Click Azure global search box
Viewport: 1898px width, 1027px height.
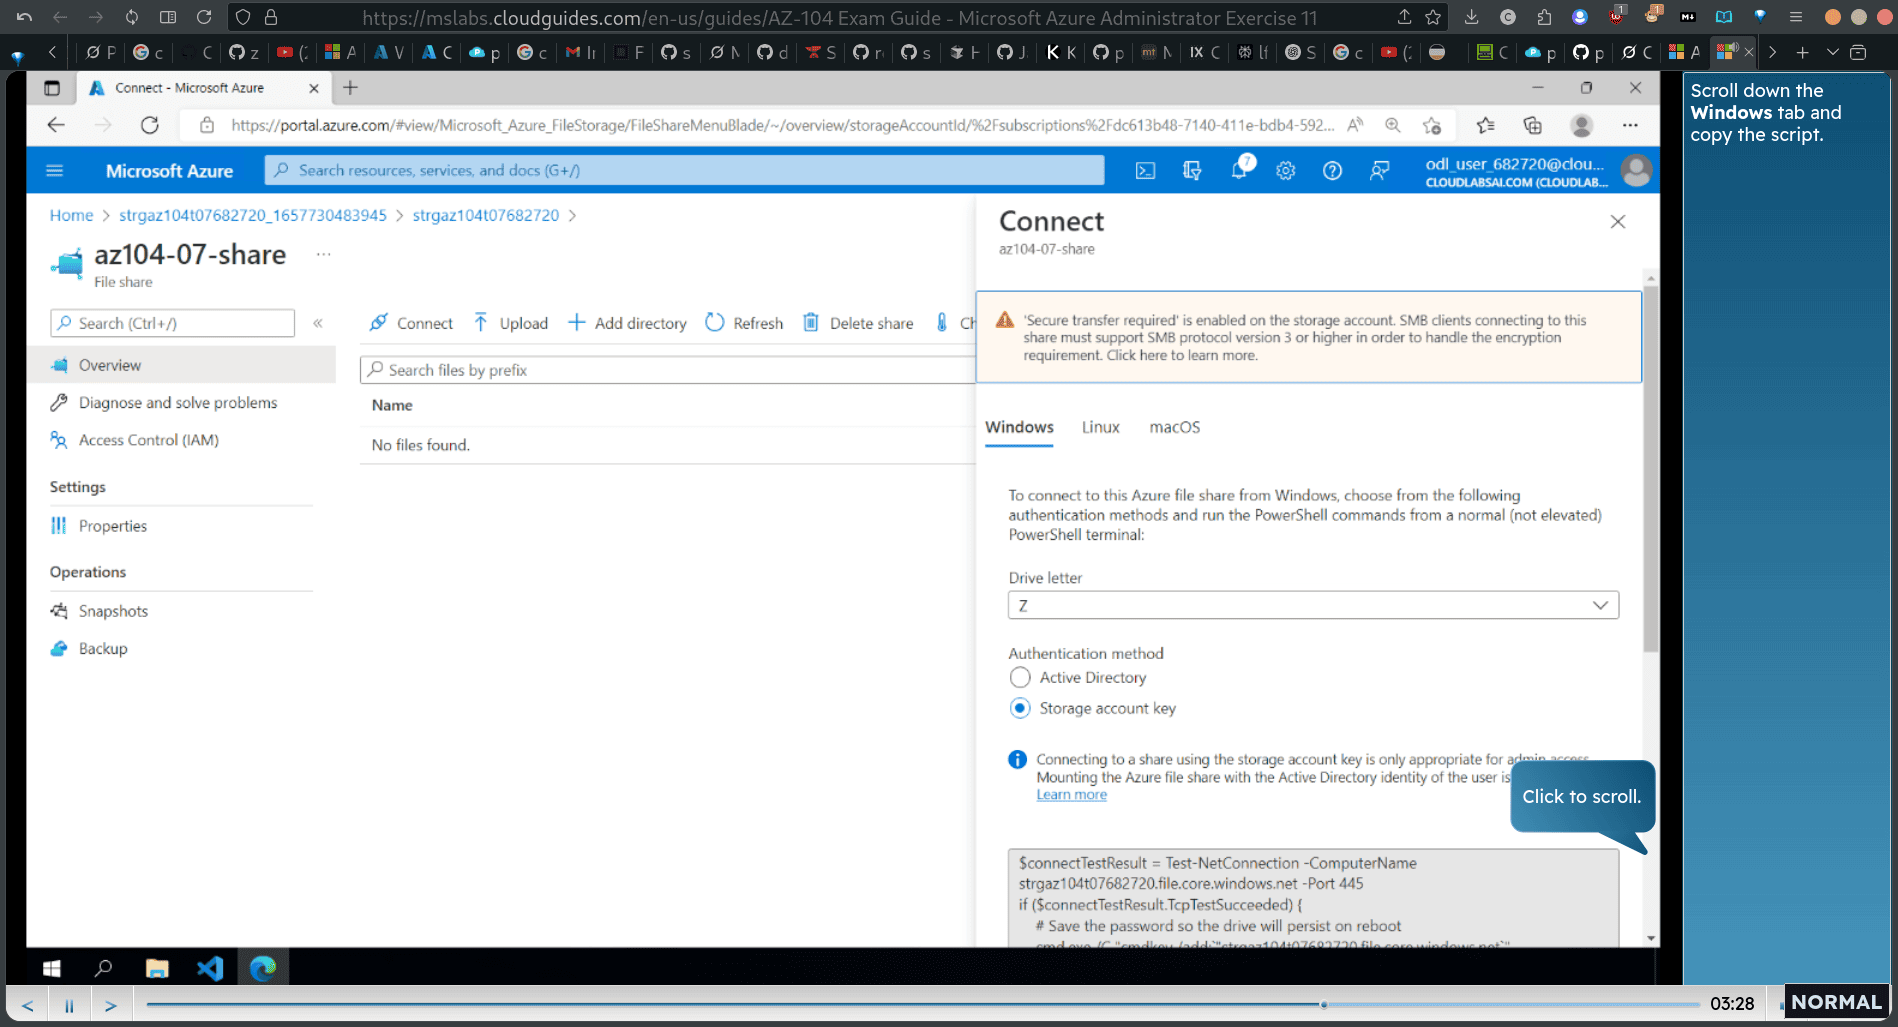(684, 170)
